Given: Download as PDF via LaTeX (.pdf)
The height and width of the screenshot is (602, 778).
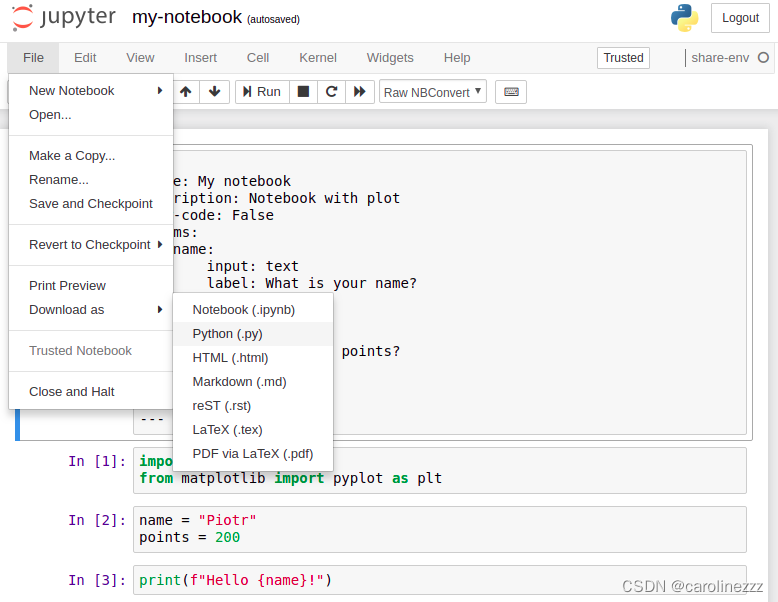Looking at the screenshot, I should pos(253,454).
